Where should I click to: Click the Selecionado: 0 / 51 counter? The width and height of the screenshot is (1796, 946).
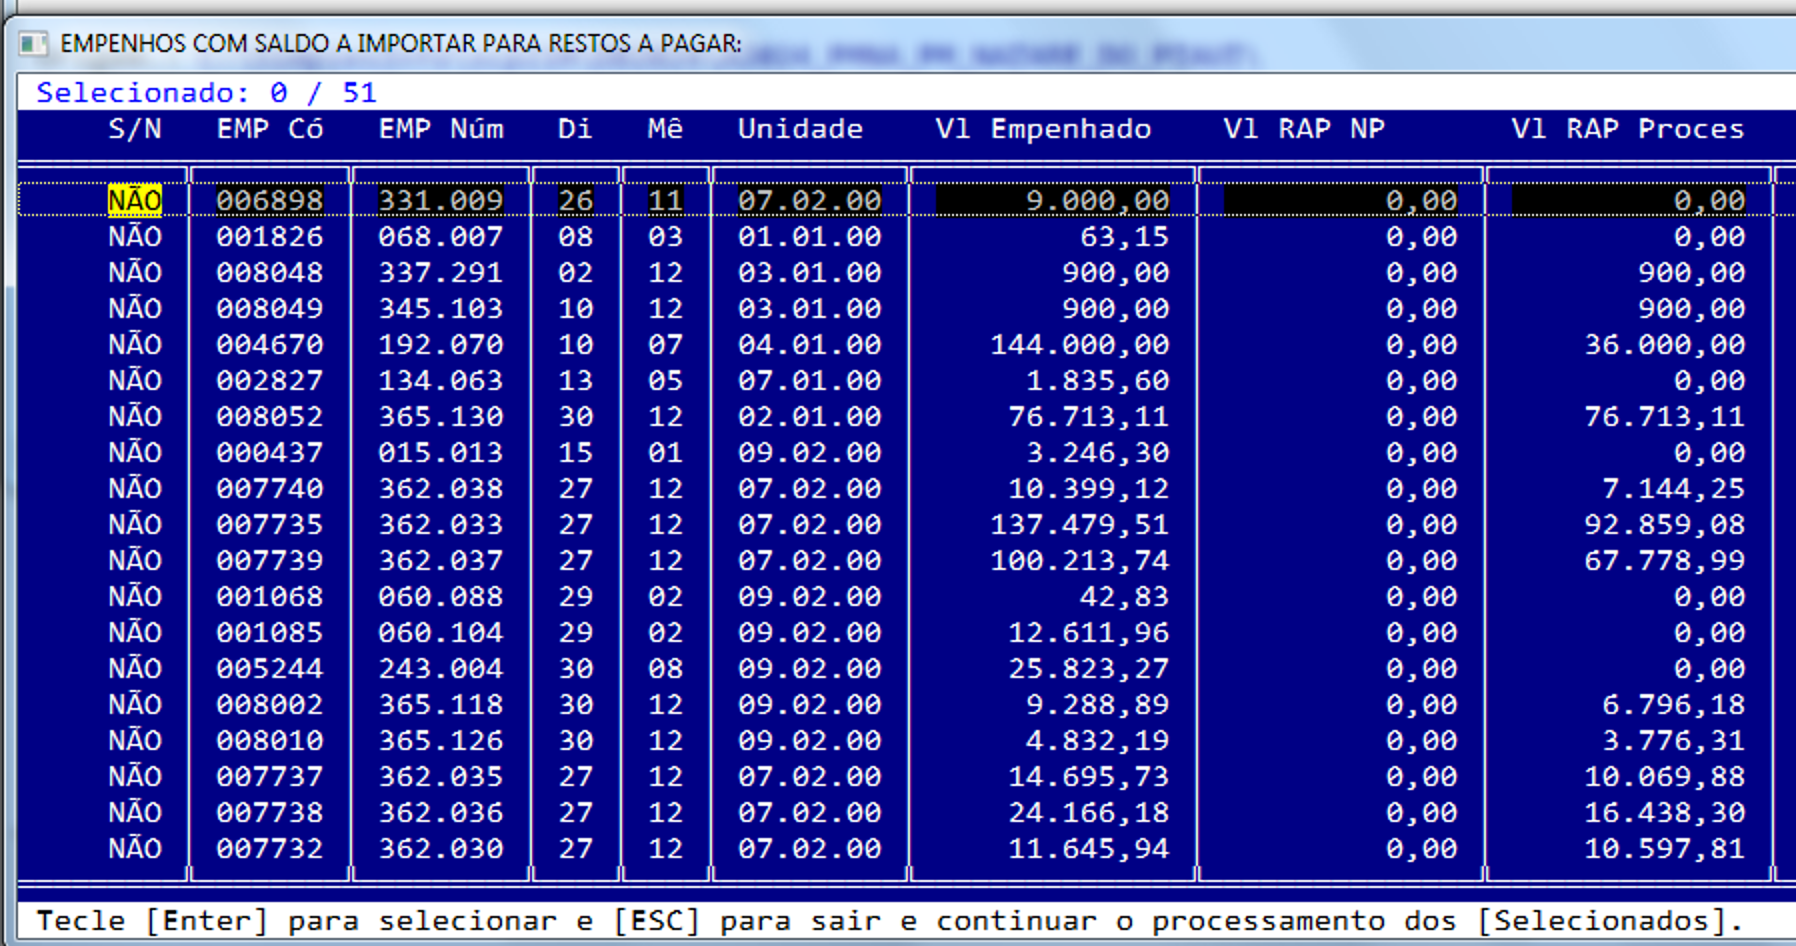point(206,93)
